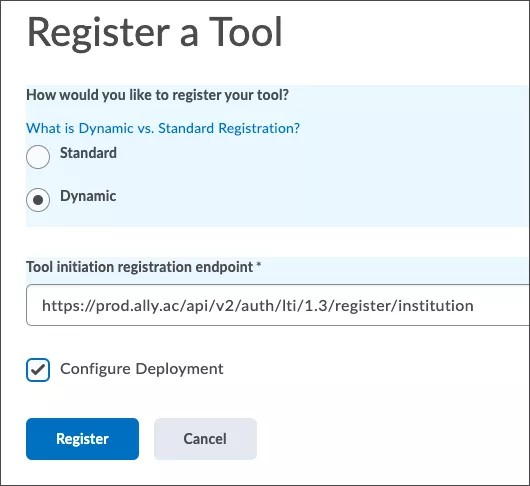Open 'What is Dynamic vs. Standard Registration?' link
Viewport: 530px width, 486px height.
(163, 128)
